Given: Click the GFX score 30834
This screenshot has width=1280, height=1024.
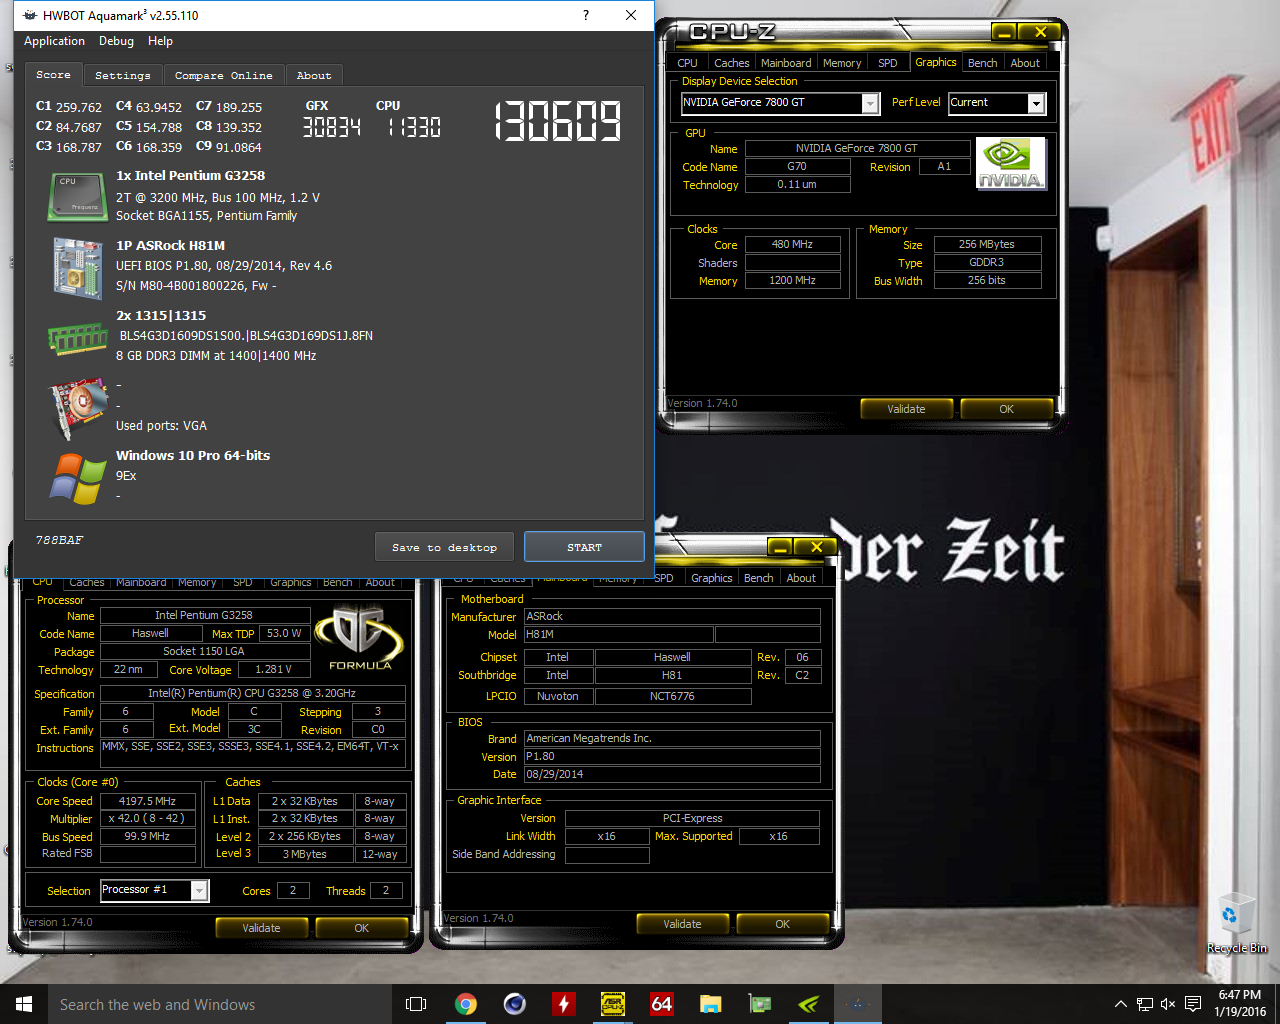Looking at the screenshot, I should pyautogui.click(x=332, y=127).
